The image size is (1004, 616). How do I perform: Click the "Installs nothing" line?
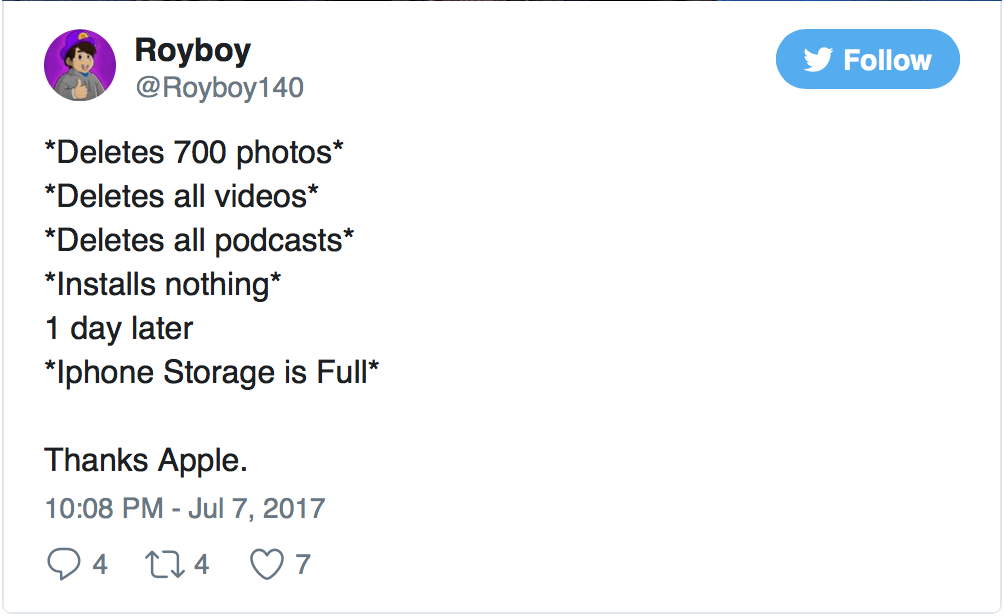tap(163, 284)
